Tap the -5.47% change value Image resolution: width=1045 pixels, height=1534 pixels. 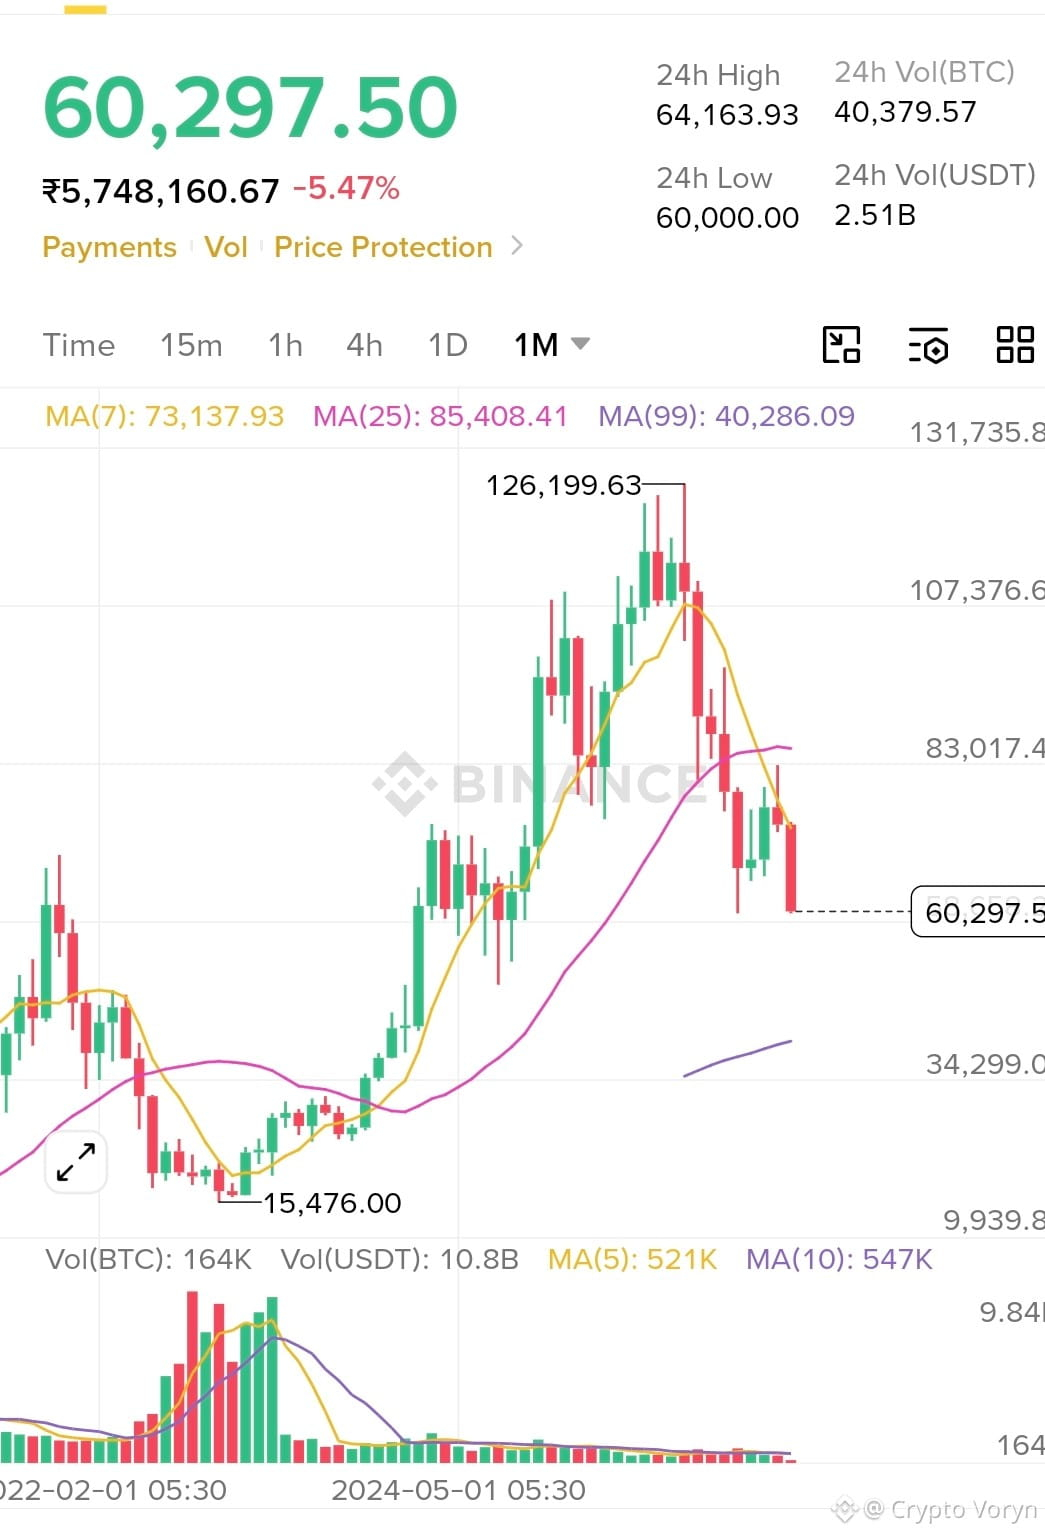click(346, 188)
